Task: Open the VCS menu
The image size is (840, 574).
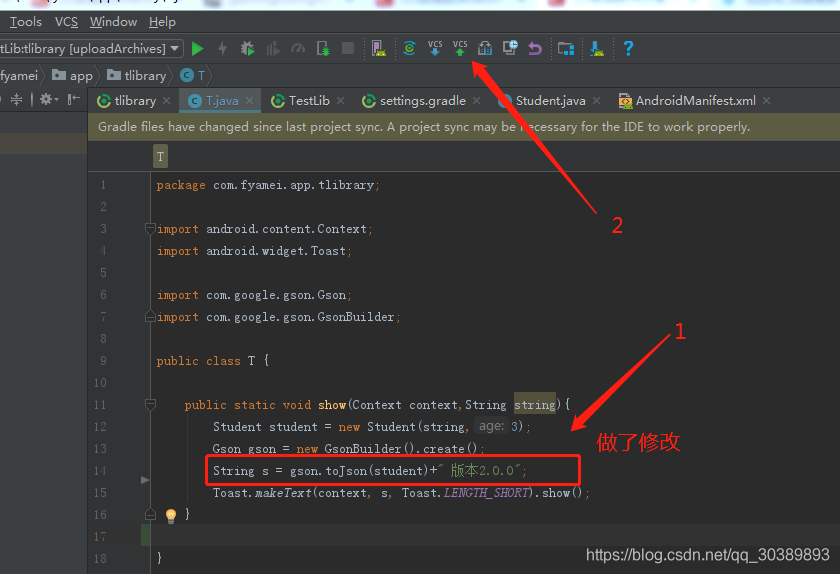Action: click(x=66, y=22)
